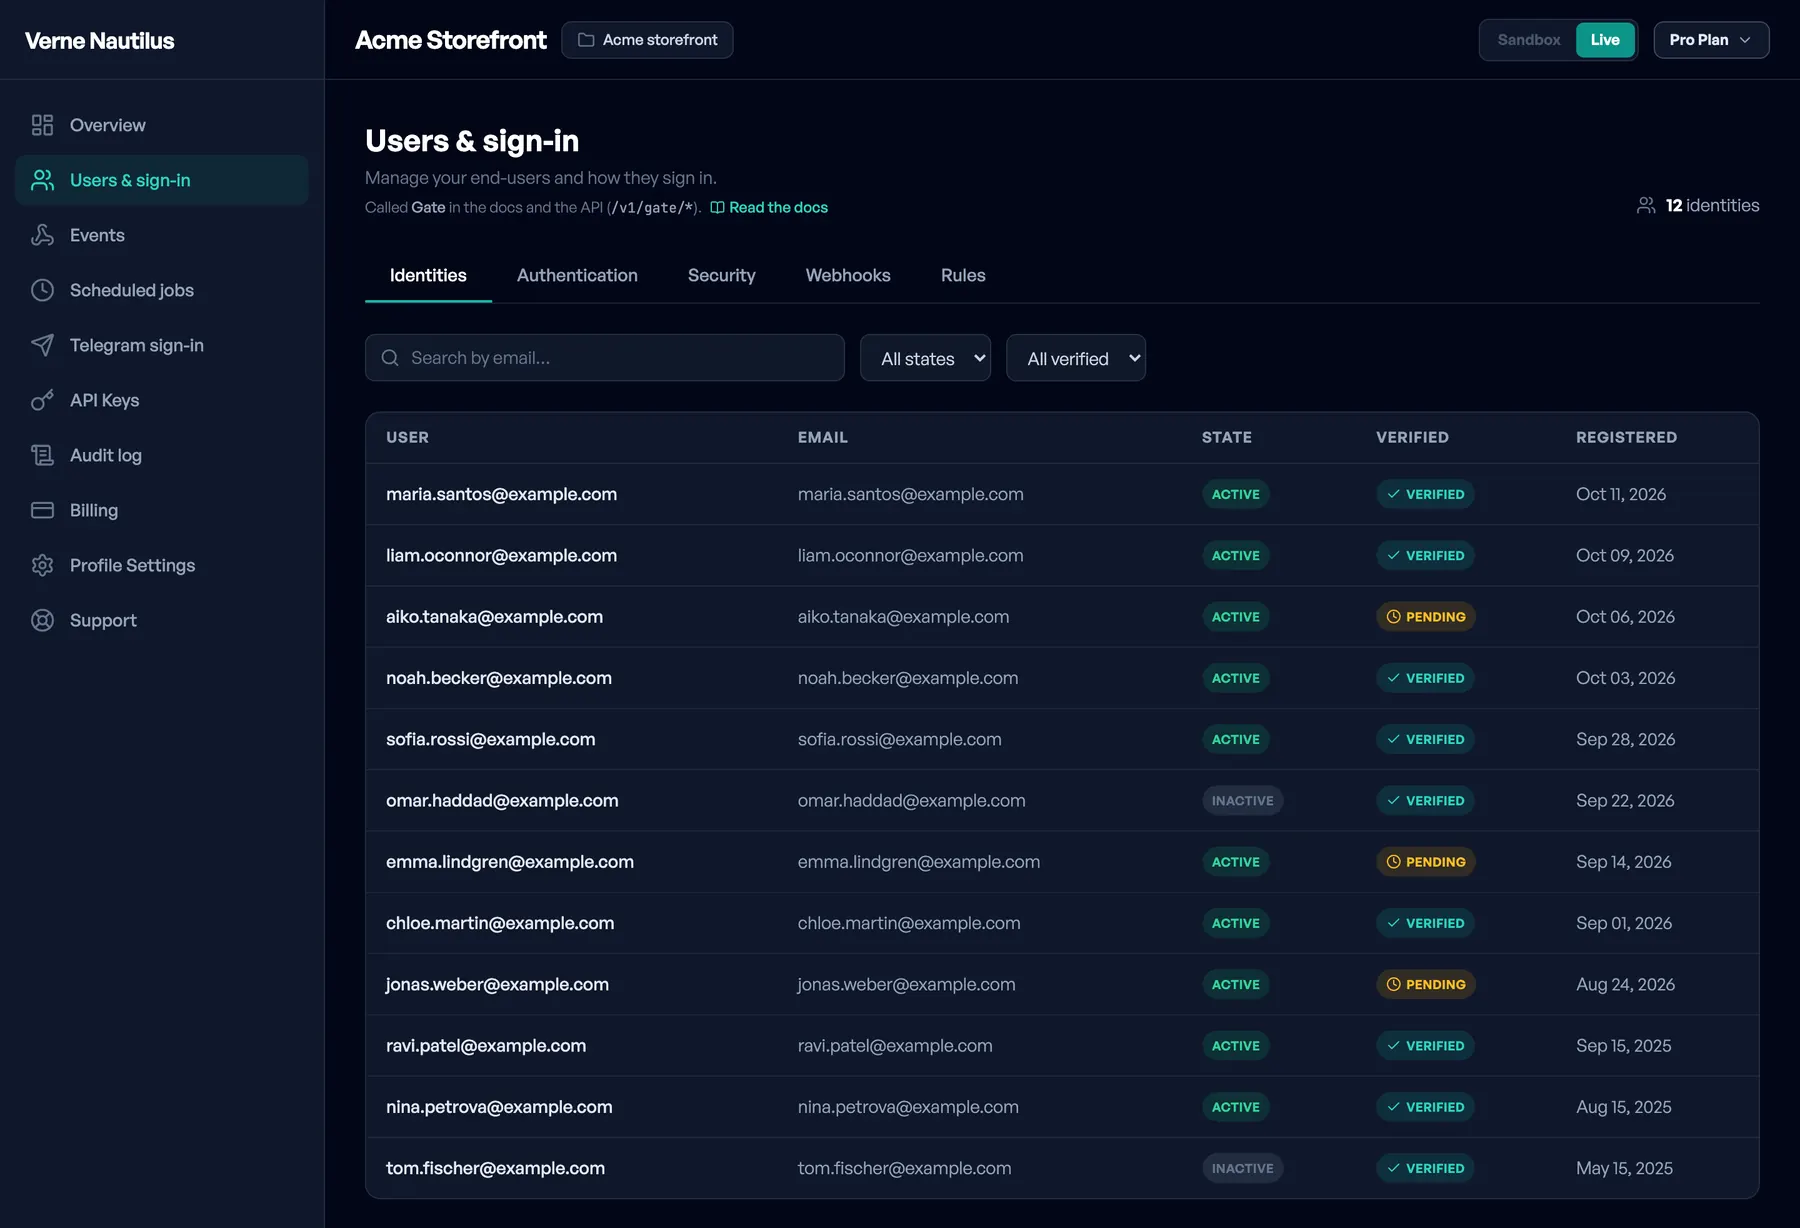Click the Support lifebuoy icon
Image resolution: width=1800 pixels, height=1228 pixels.
(42, 620)
